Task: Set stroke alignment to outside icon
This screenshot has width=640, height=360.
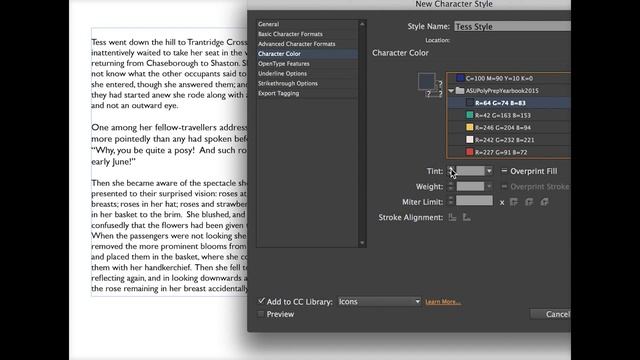Action: click(467, 218)
